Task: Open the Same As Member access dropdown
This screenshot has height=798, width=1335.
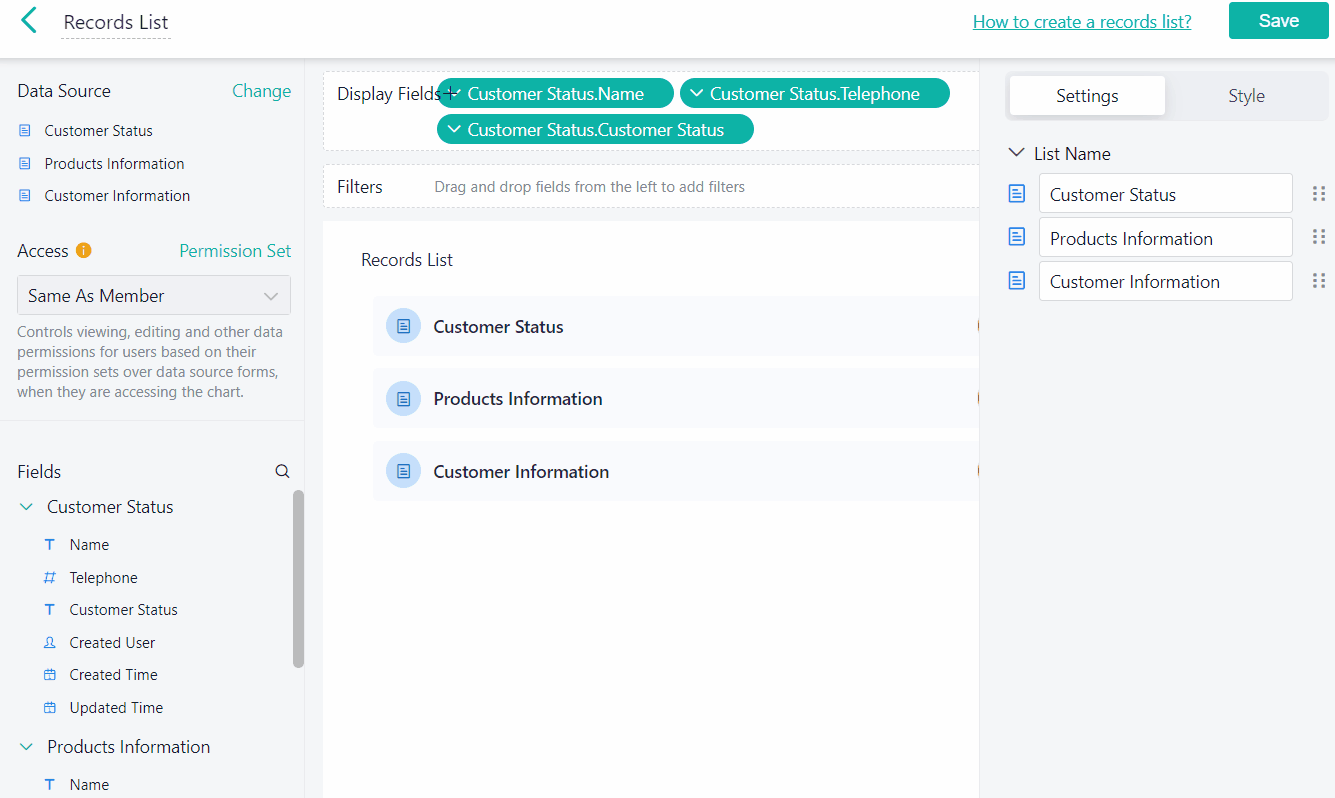Action: tap(154, 296)
